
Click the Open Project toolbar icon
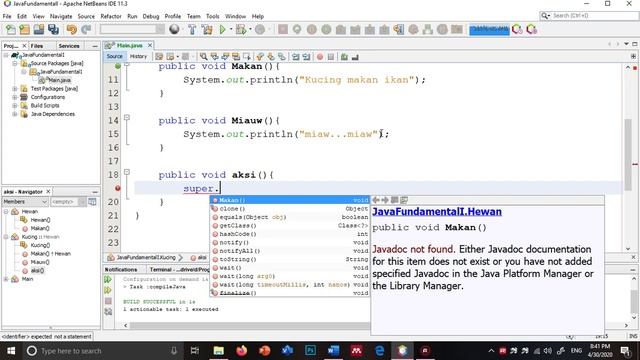pyautogui.click(x=39, y=29)
